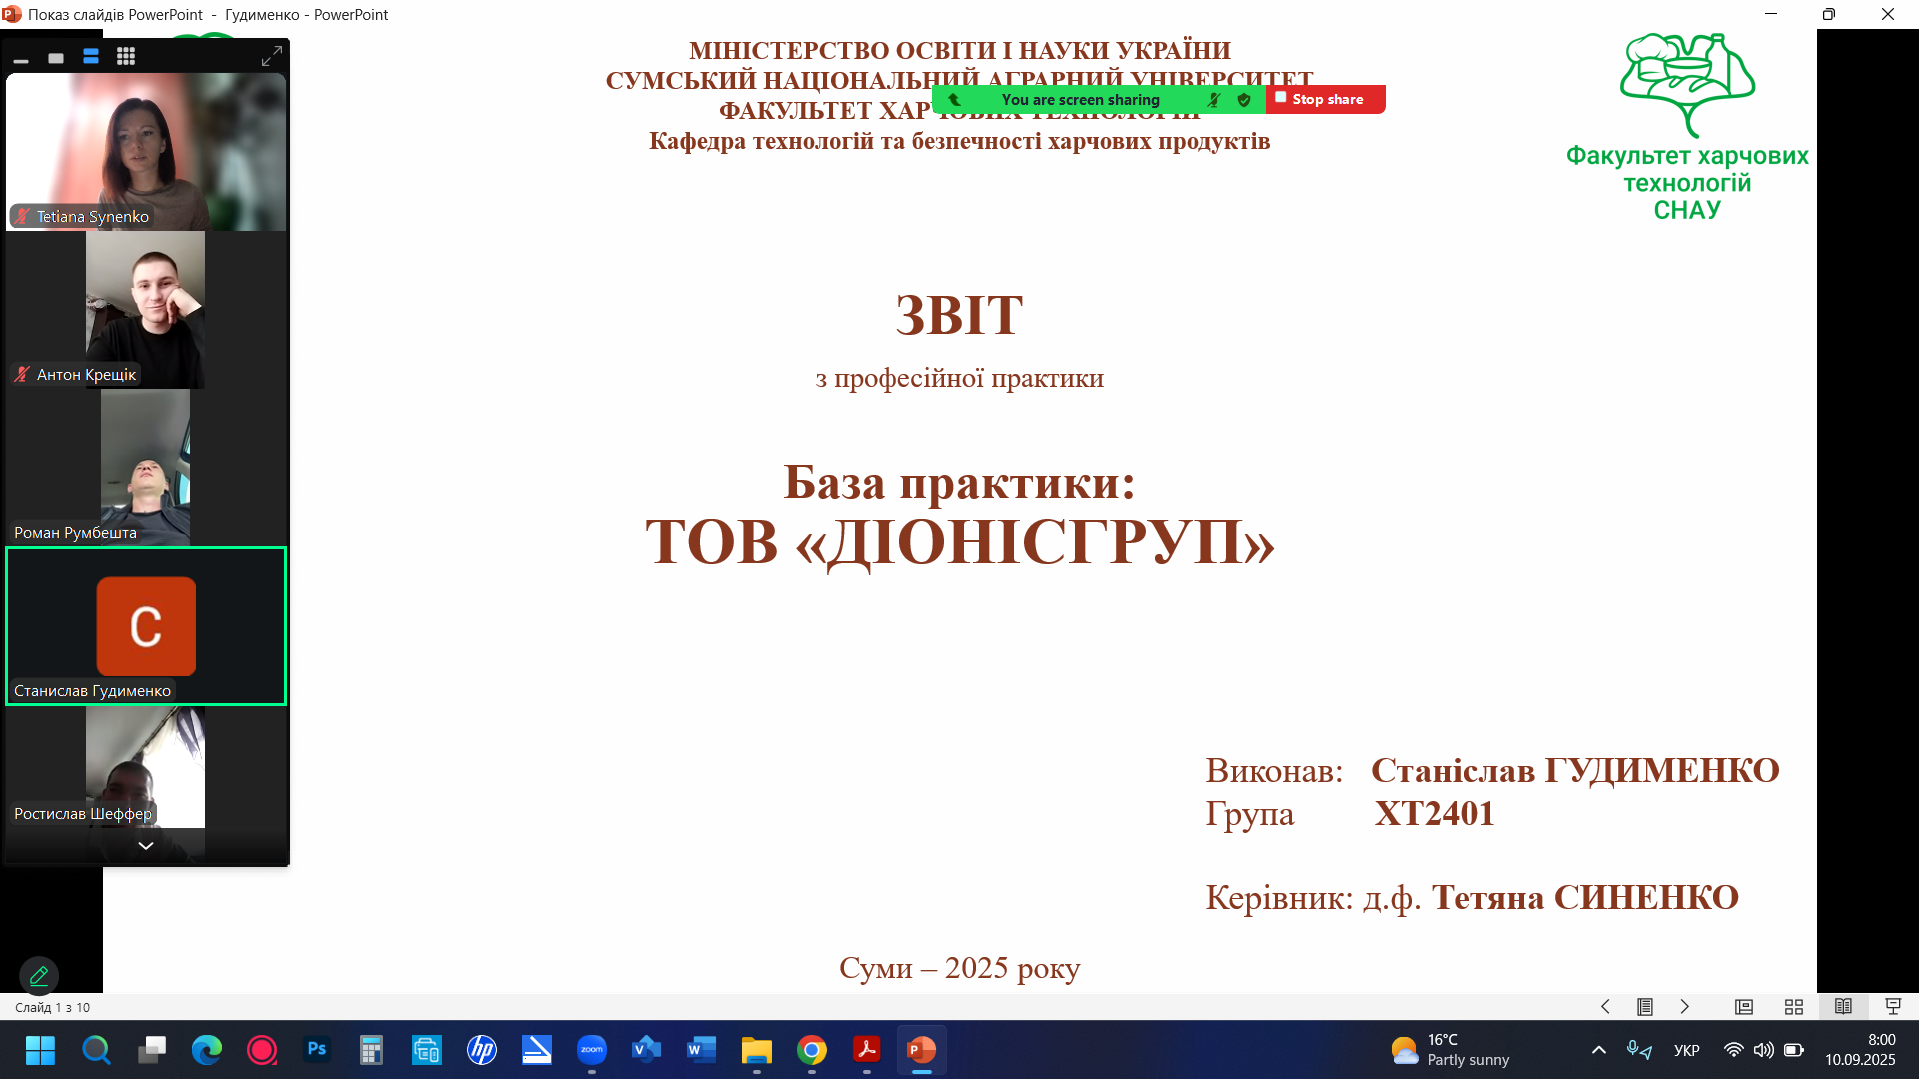Open the slide list menu icon
This screenshot has width=1919, height=1079.
[1645, 1007]
